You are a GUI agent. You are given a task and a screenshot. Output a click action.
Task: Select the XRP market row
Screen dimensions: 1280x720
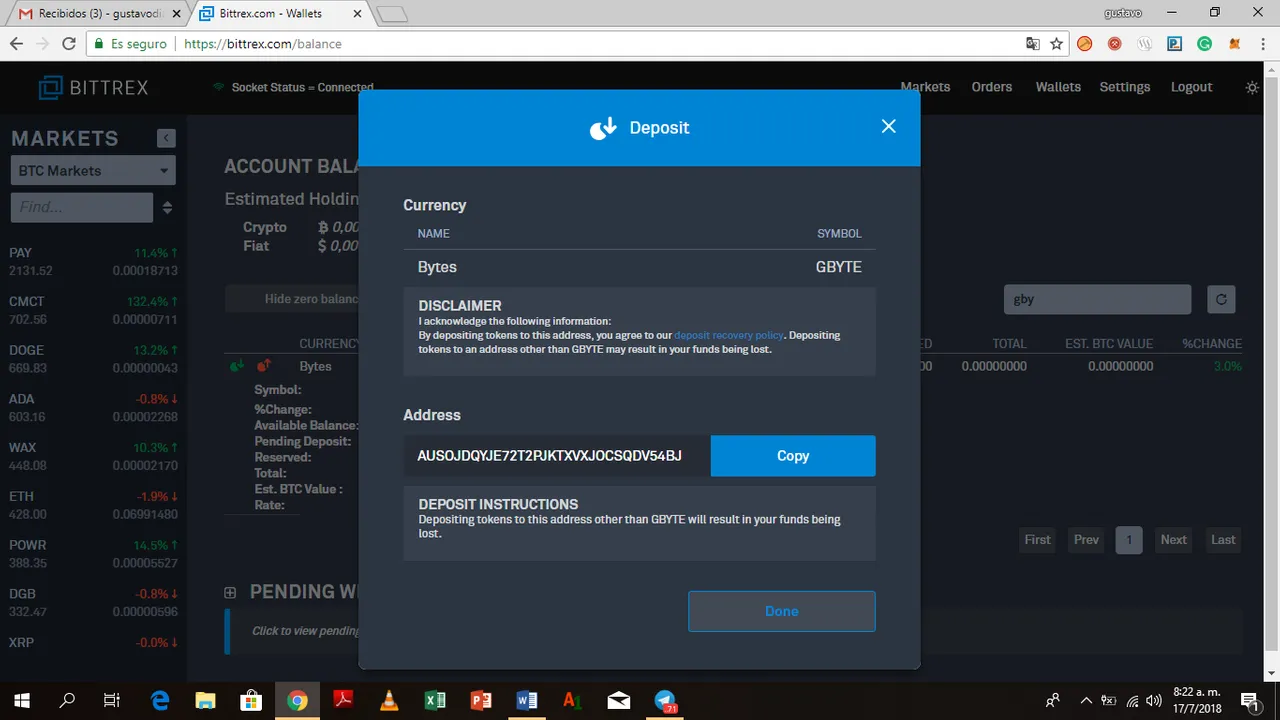point(93,643)
